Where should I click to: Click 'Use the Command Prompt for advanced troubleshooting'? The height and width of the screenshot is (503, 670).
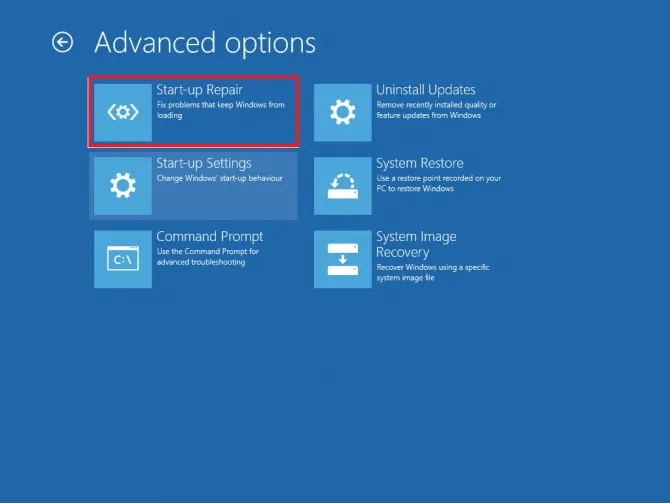[208, 256]
